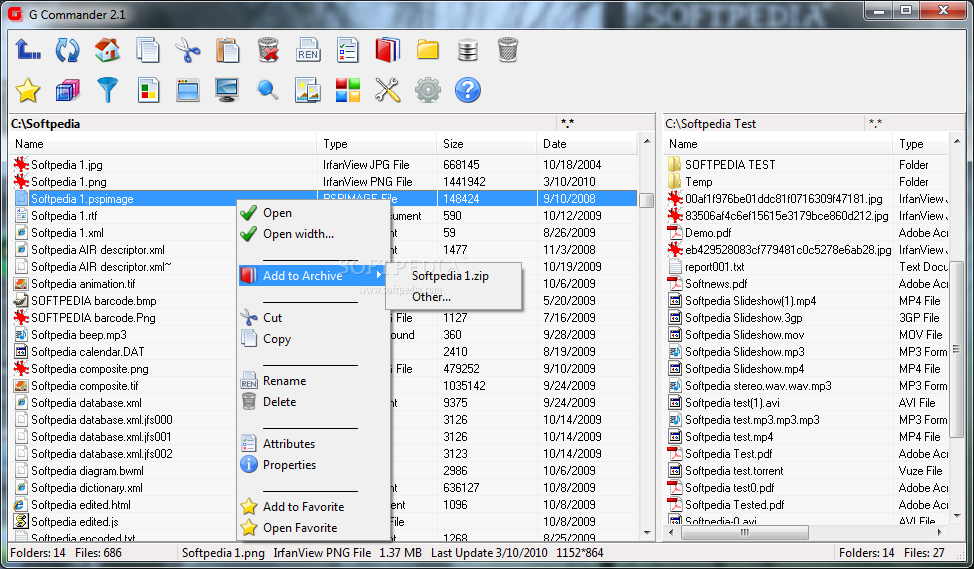Choose Open in the context menu

click(x=314, y=213)
